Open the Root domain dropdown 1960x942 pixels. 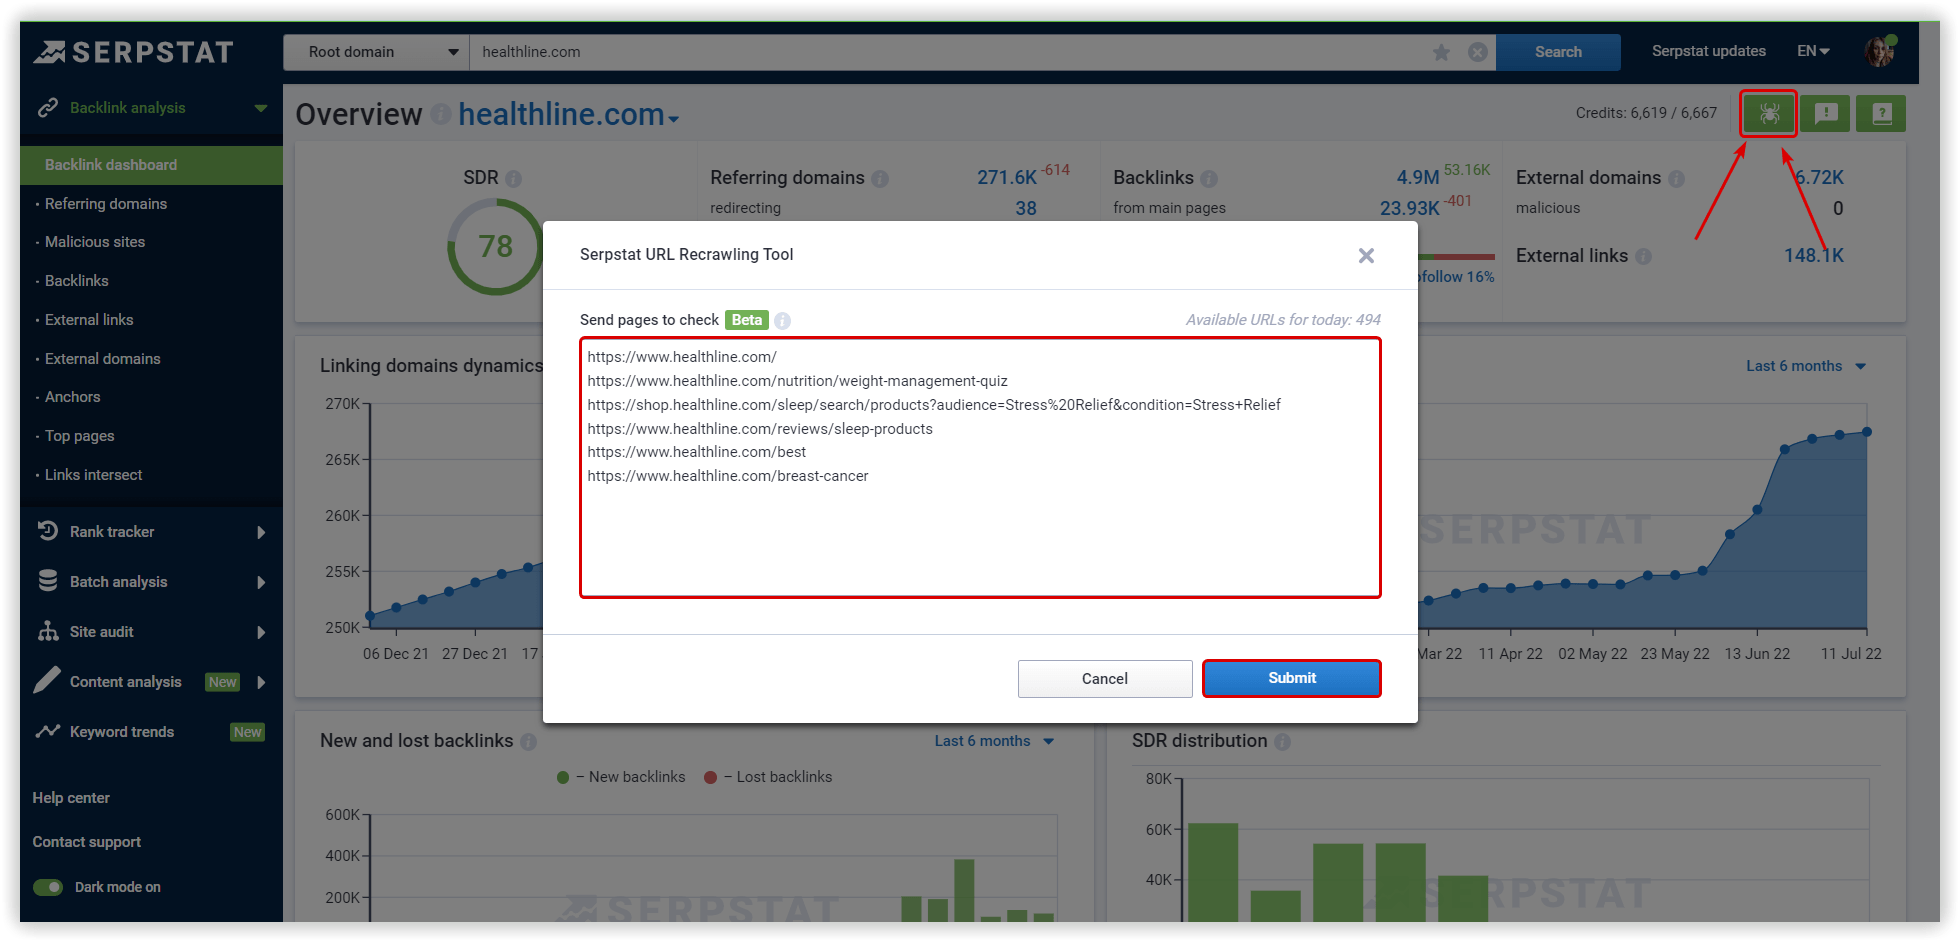pyautogui.click(x=376, y=52)
